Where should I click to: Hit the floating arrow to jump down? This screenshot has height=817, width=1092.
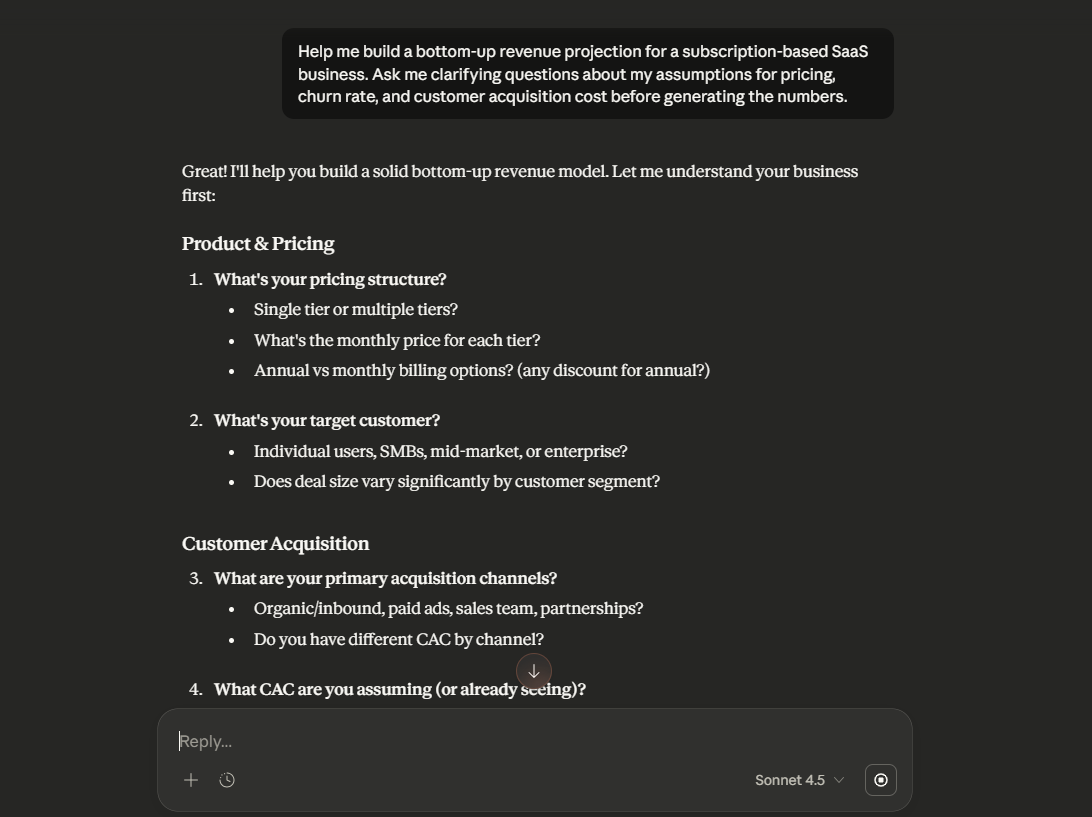point(534,671)
